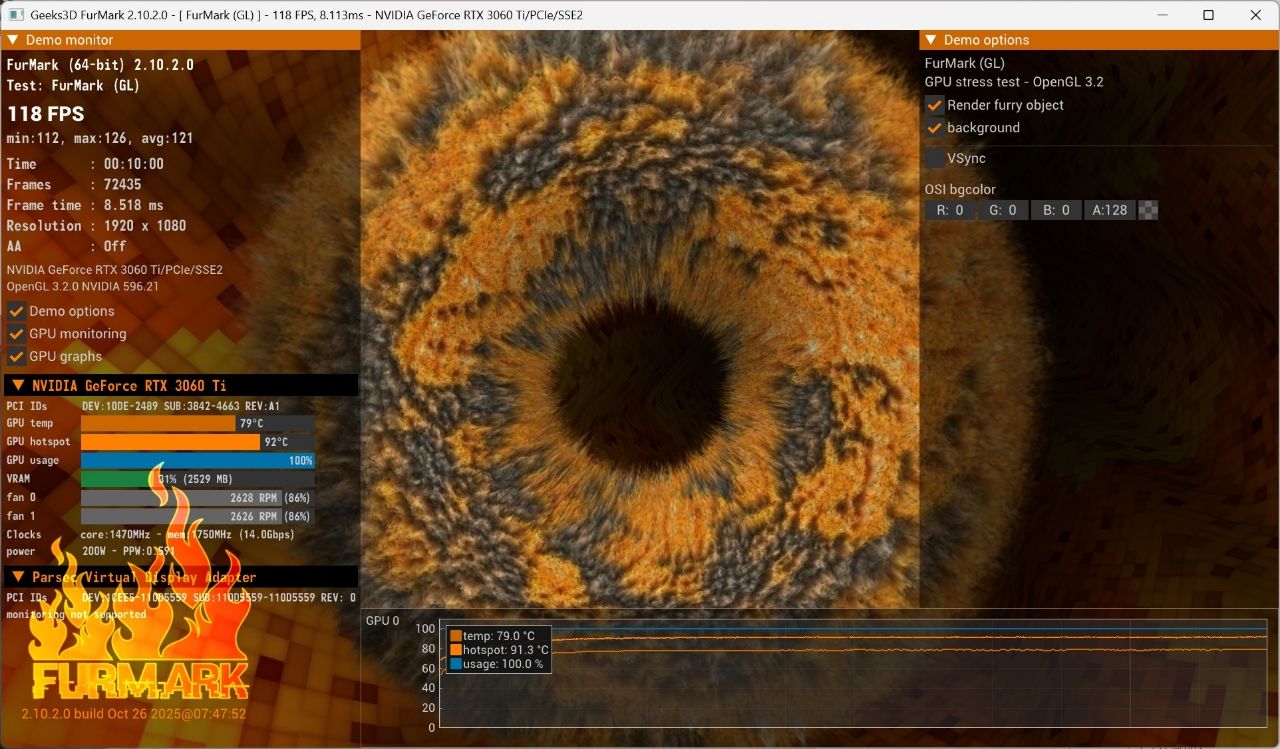Uncheck the GPU monitoring checkbox

(16, 334)
